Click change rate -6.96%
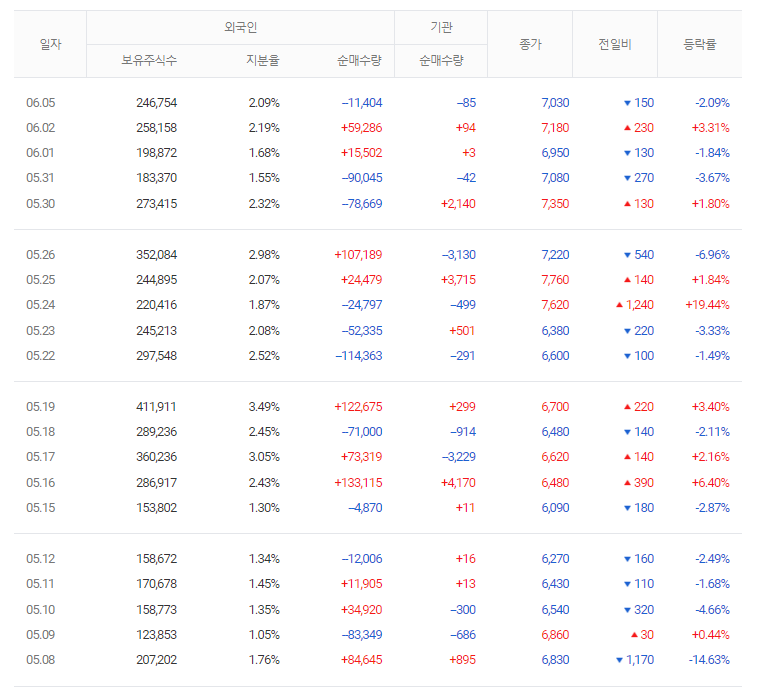The width and height of the screenshot is (757, 691). [x=712, y=254]
